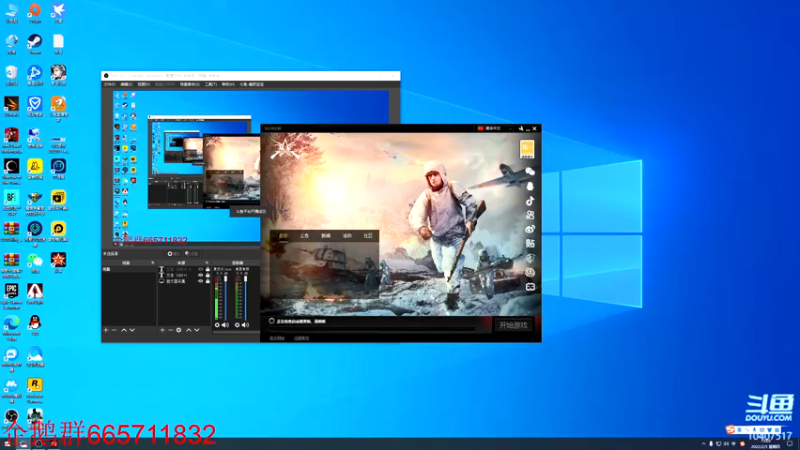This screenshot has height=450, width=800.
Task: Switch to the fifth launcher news tab
Action: [368, 236]
